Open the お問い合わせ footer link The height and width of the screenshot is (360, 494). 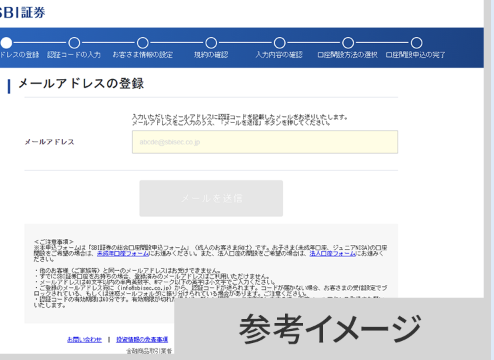click(84, 339)
